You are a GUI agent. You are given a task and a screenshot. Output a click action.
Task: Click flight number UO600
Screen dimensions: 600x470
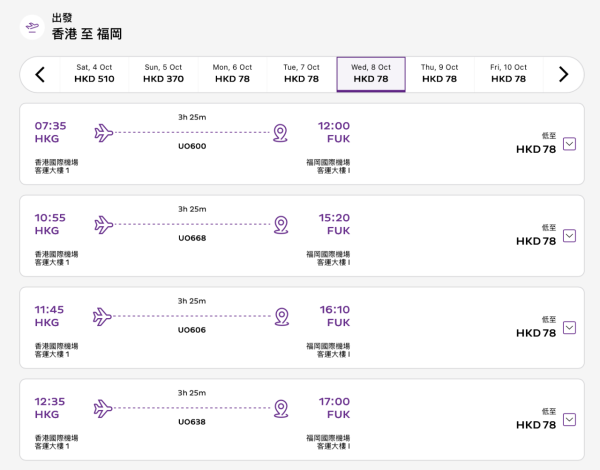coord(192,146)
